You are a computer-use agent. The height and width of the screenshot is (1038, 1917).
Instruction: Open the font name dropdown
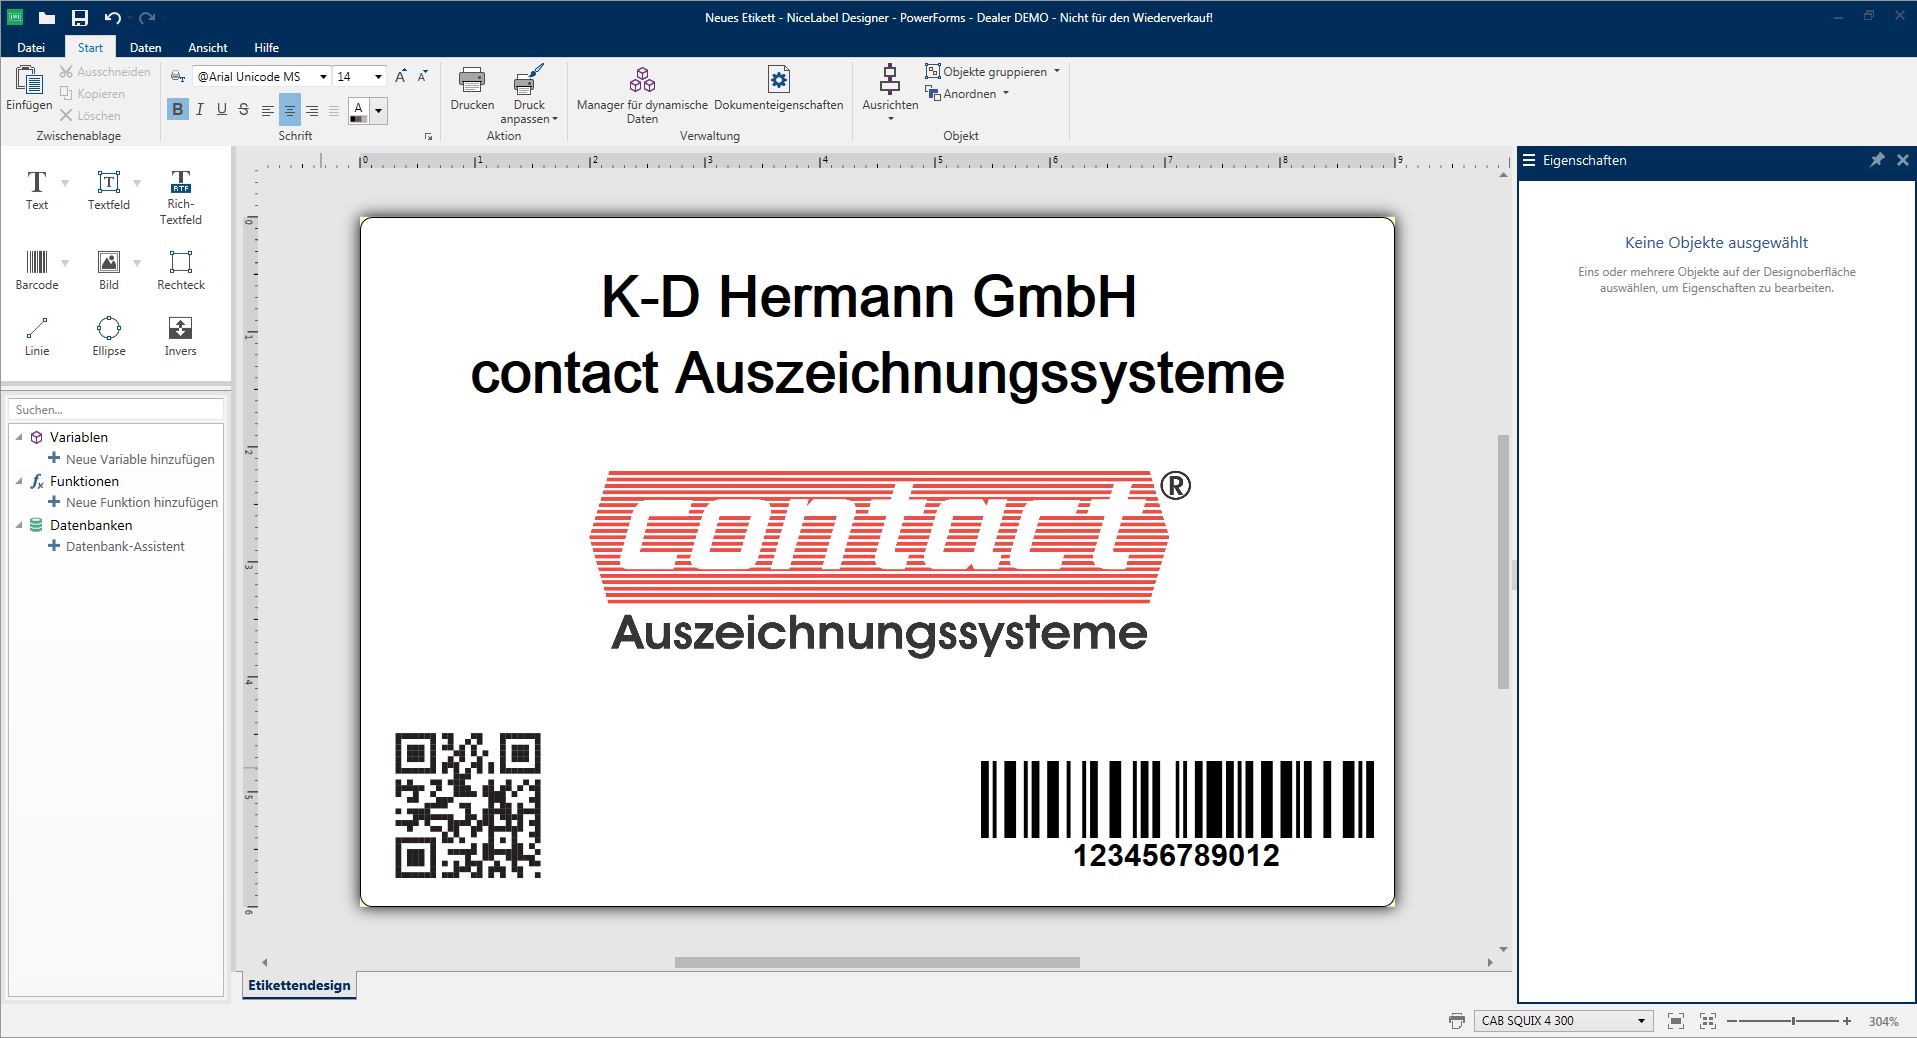pos(323,77)
